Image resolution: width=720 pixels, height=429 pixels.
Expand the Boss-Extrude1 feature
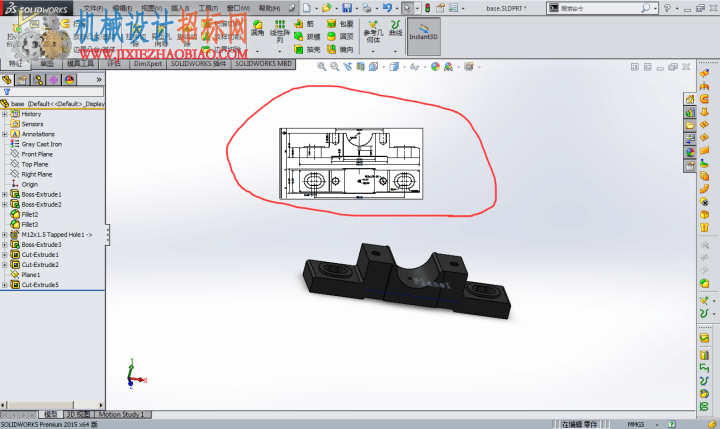5,194
